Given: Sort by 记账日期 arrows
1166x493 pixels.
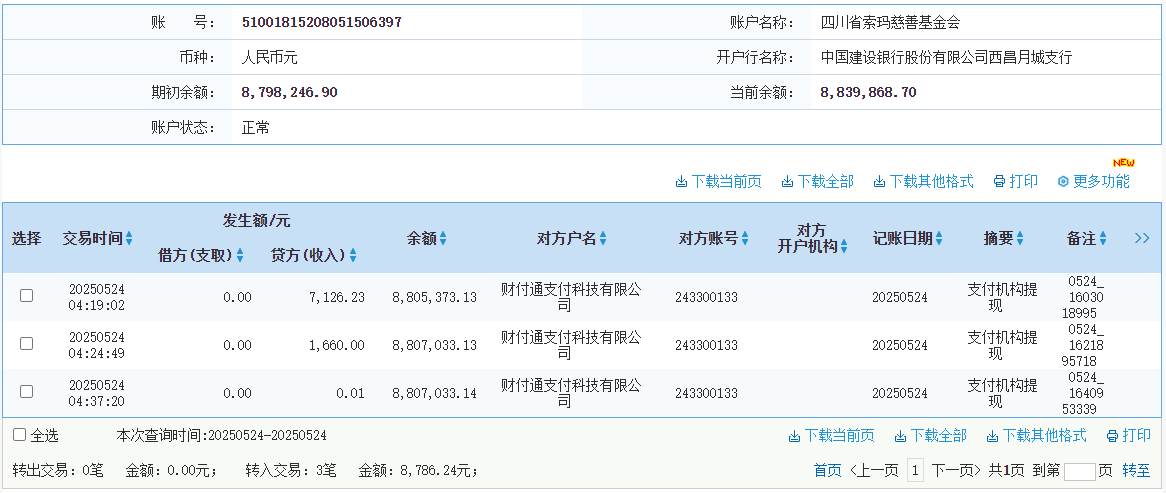Looking at the screenshot, I should coord(939,239).
